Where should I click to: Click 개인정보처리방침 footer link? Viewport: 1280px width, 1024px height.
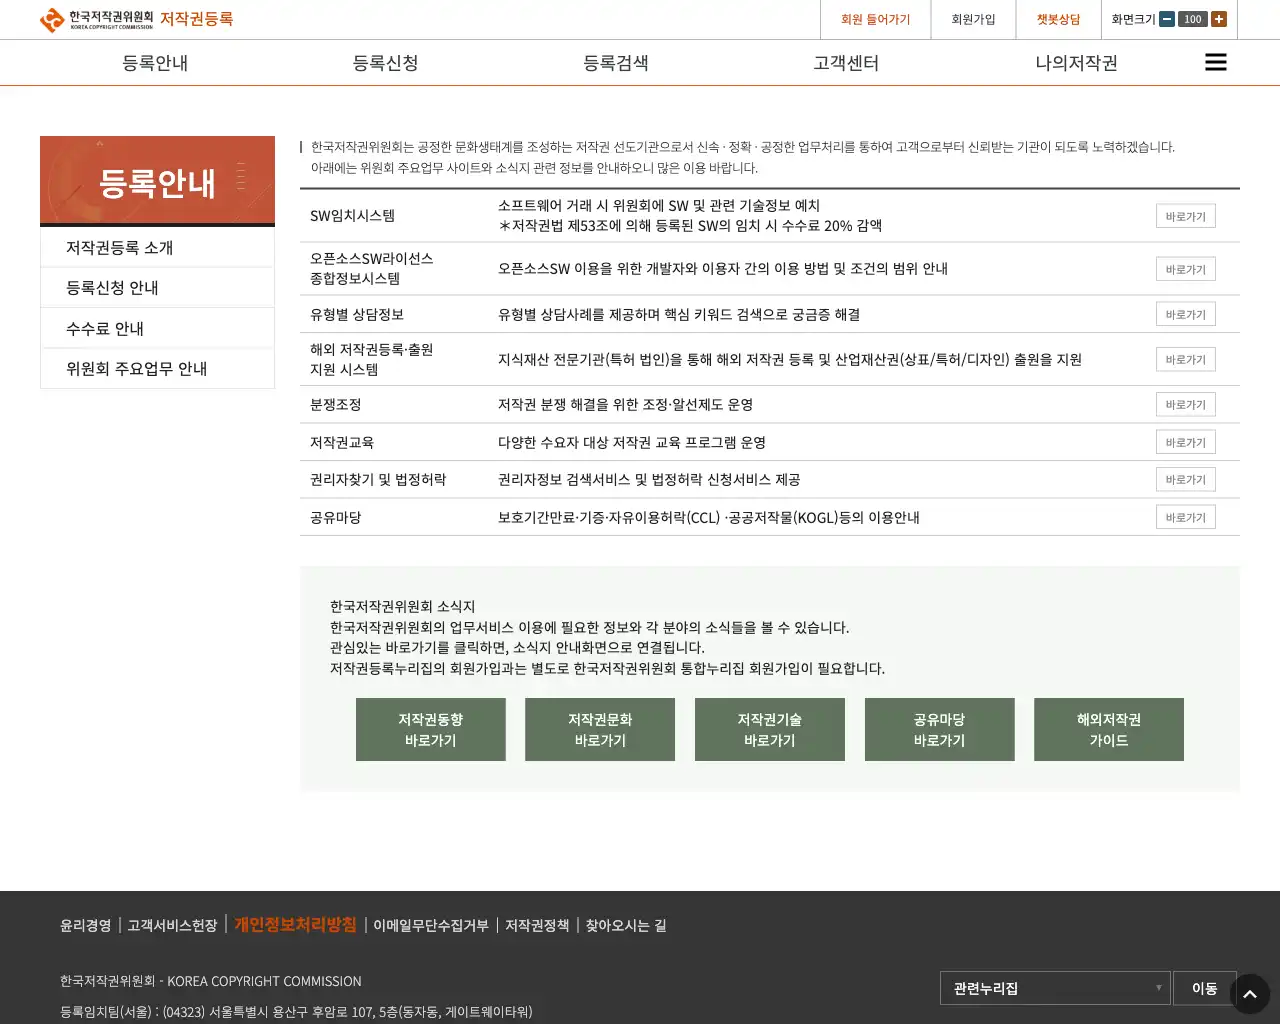(x=295, y=925)
